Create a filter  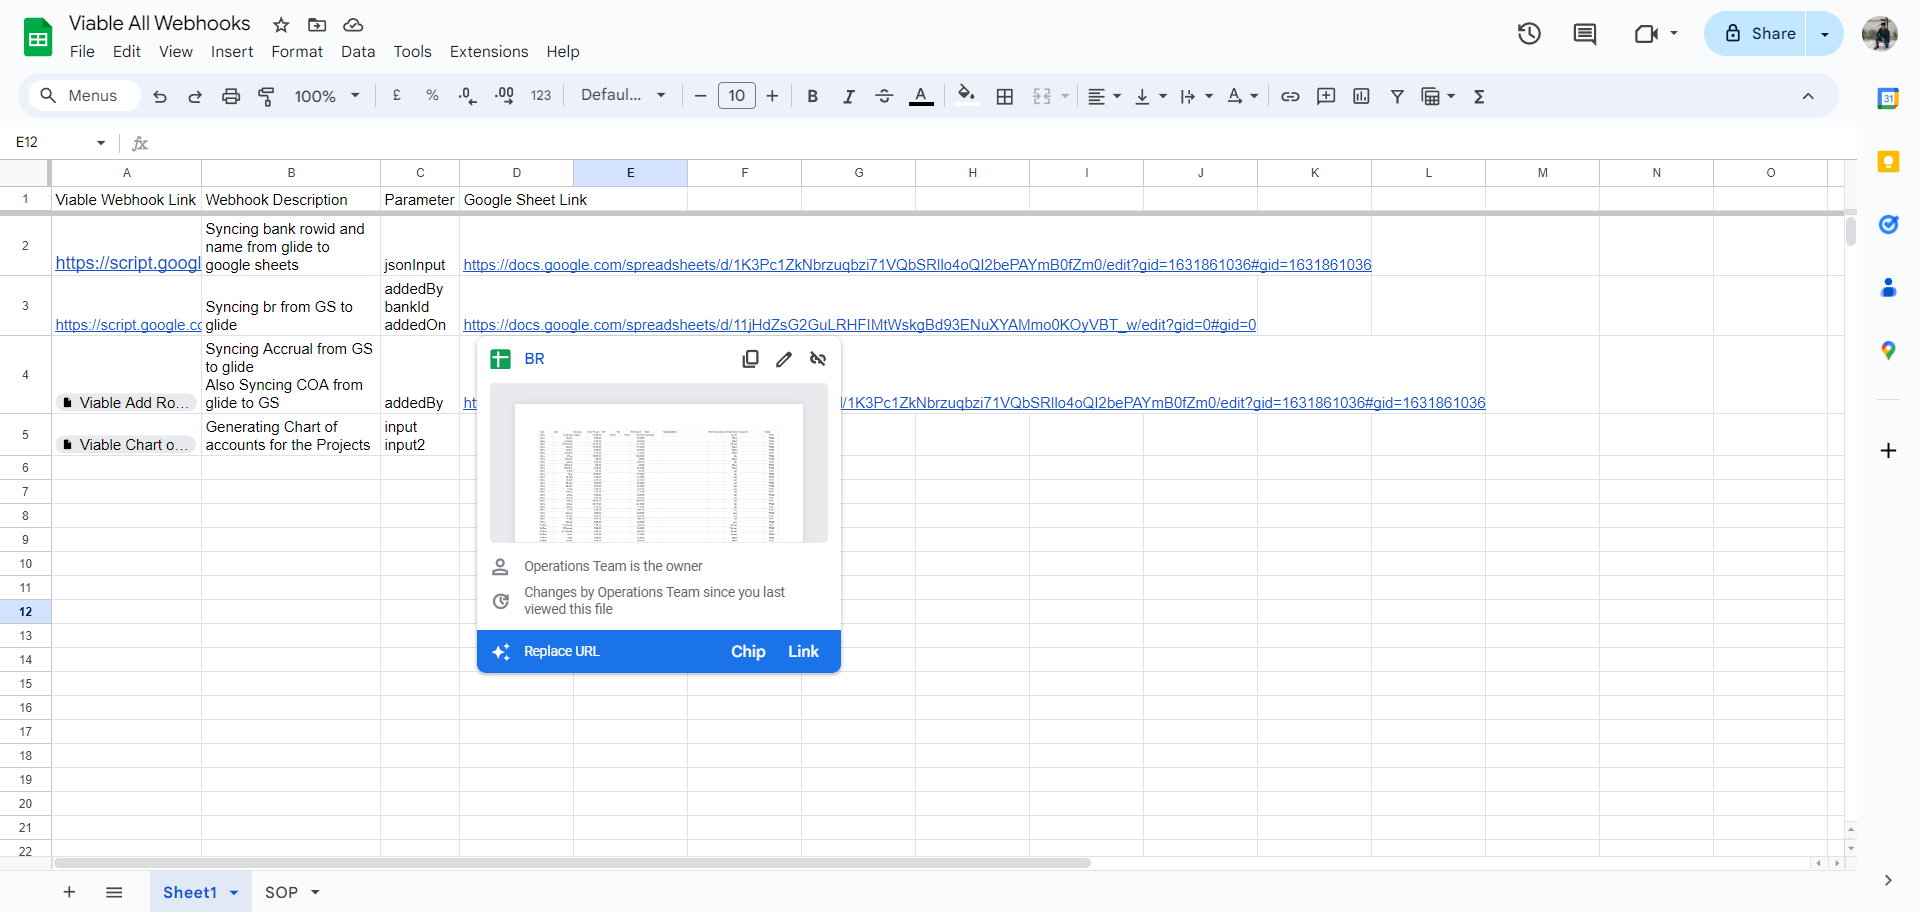[1397, 96]
